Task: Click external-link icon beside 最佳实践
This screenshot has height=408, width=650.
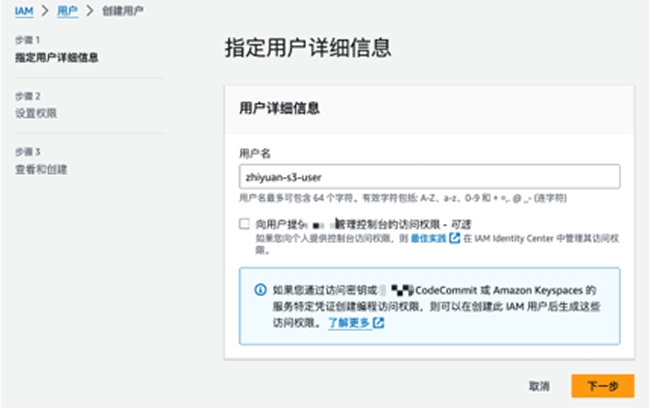Action: click(455, 238)
